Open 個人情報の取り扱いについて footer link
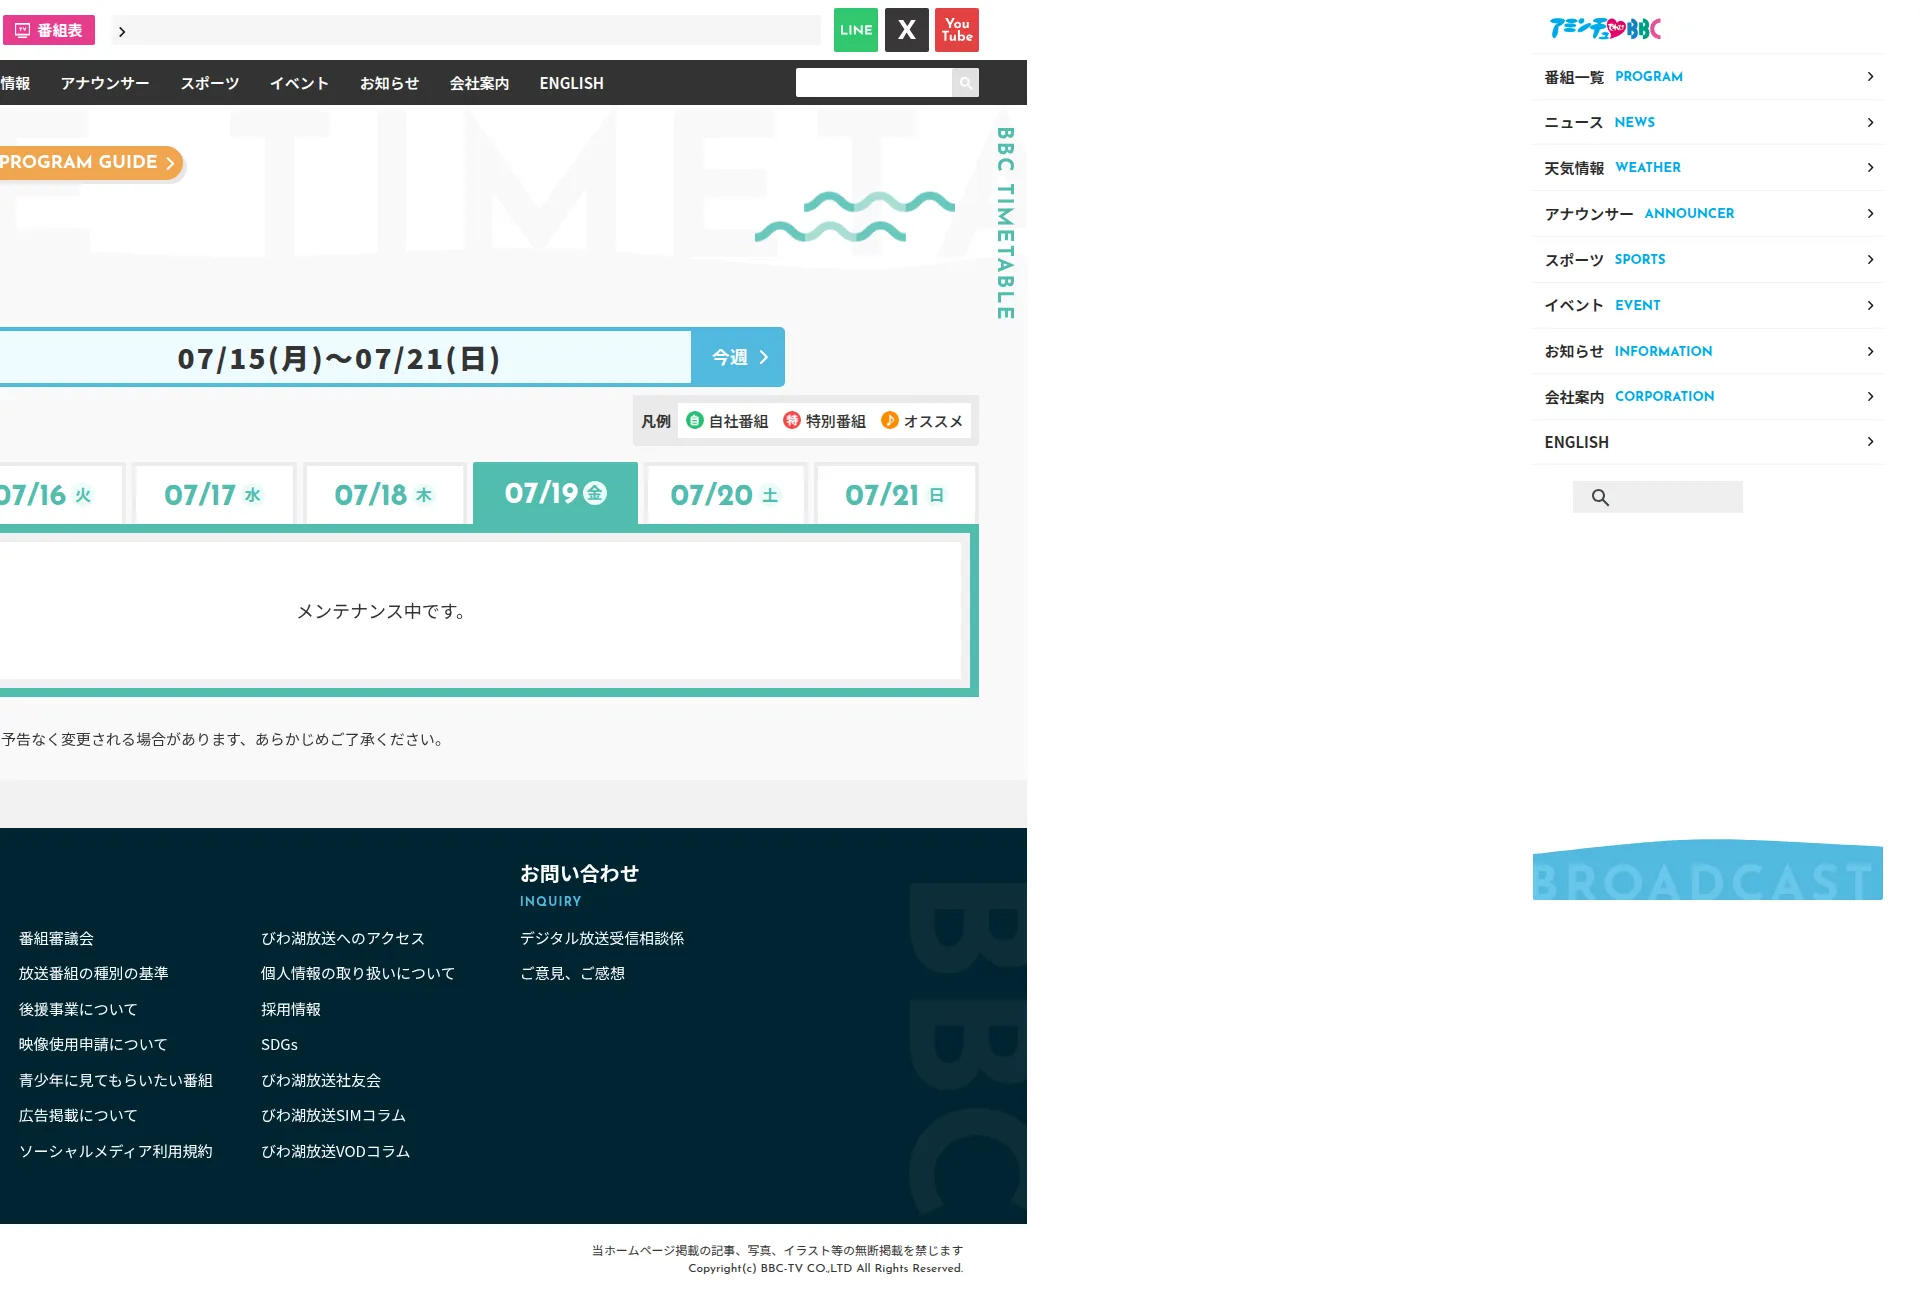 point(358,973)
